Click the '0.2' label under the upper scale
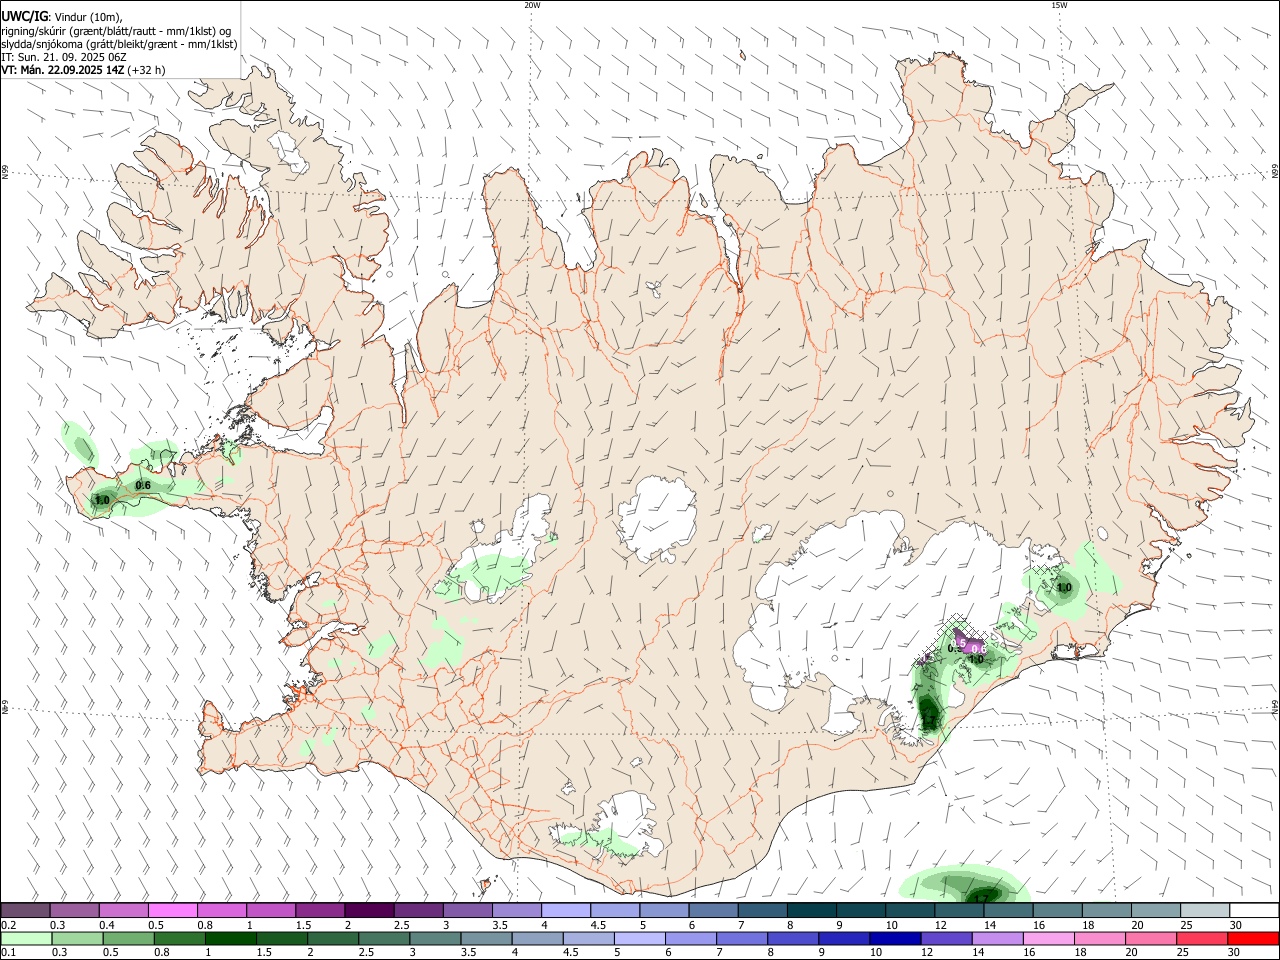 [8, 925]
